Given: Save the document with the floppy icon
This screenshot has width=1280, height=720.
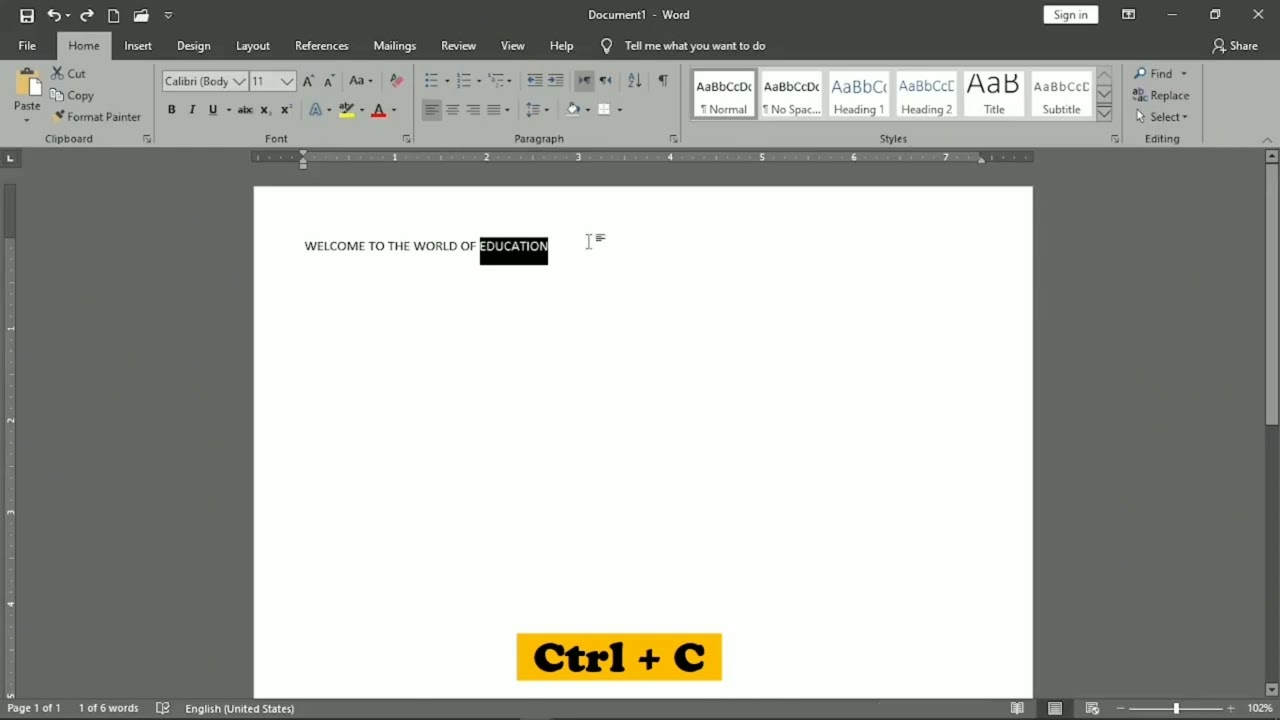Looking at the screenshot, I should tap(27, 15).
